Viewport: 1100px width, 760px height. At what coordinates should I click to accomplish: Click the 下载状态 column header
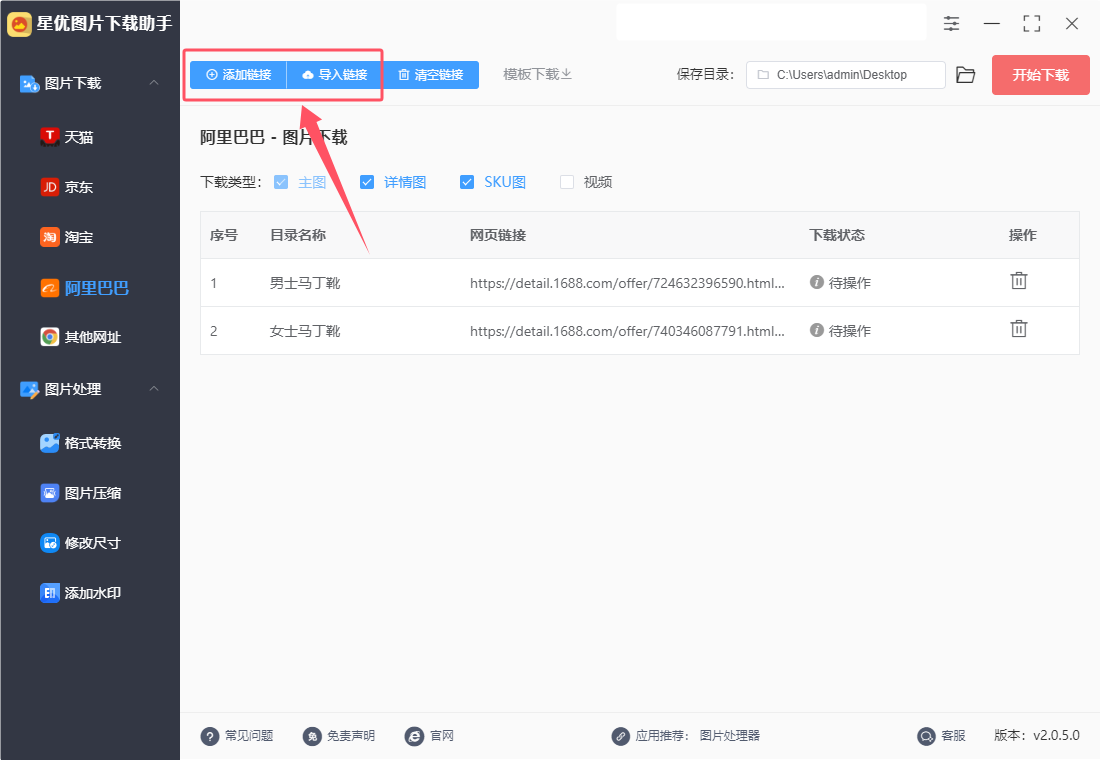click(837, 235)
